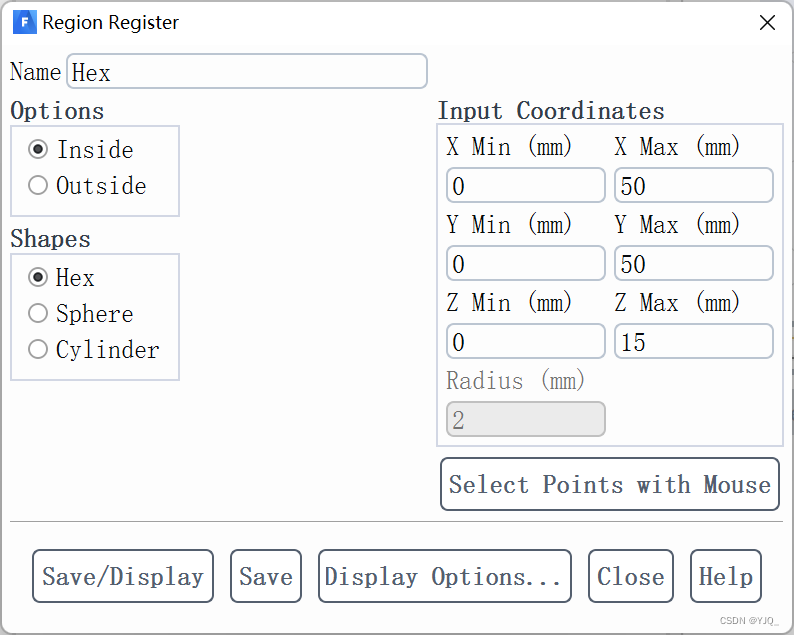This screenshot has height=635, width=794.
Task: Click the Region Register window title
Action: click(x=110, y=22)
